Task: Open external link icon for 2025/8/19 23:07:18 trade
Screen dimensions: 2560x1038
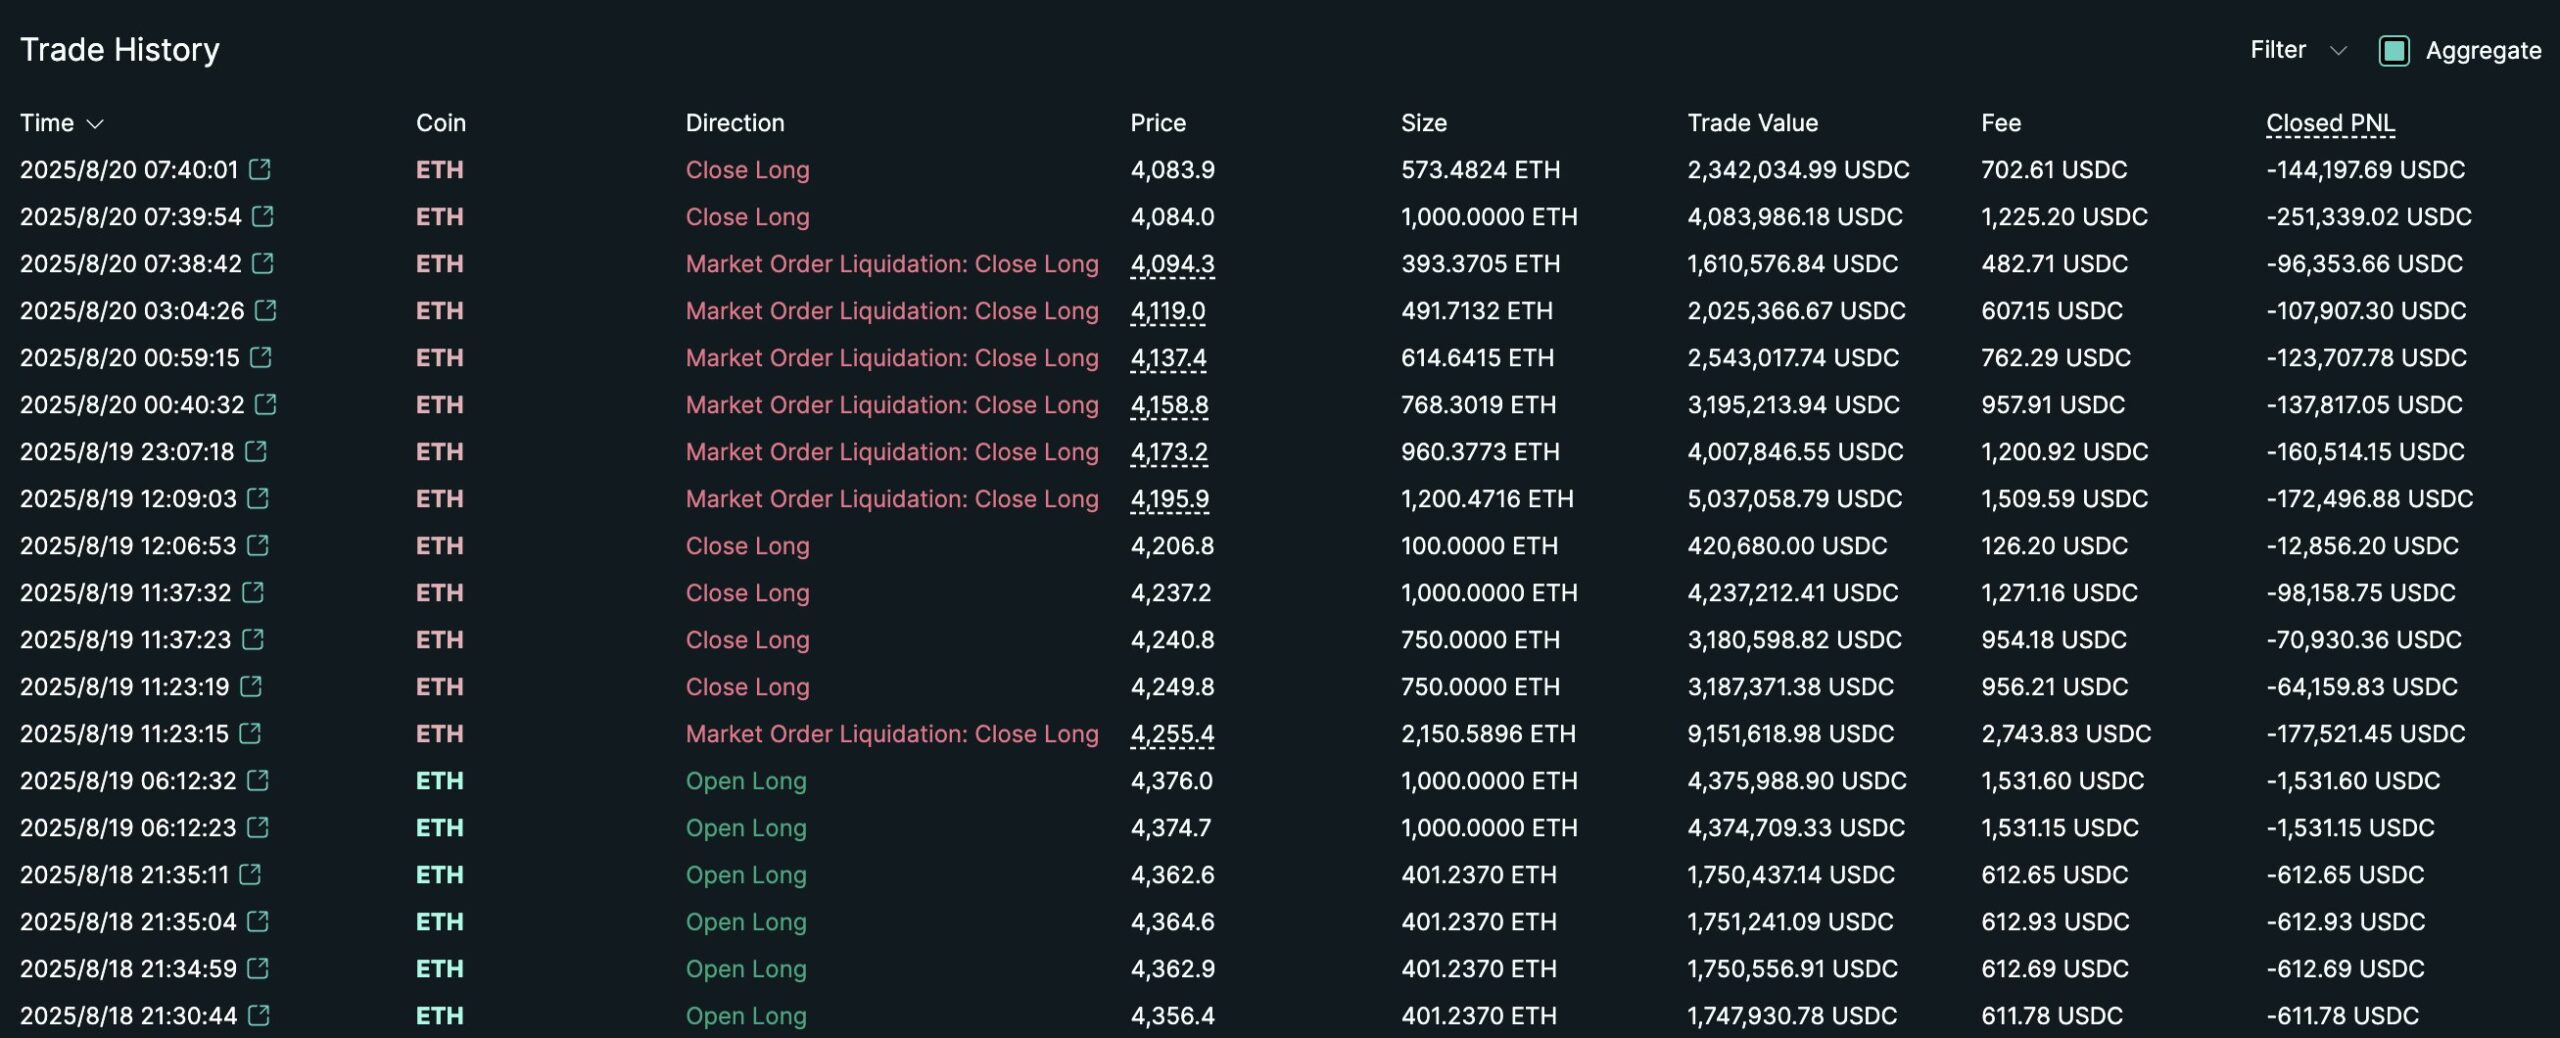Action: pyautogui.click(x=256, y=451)
